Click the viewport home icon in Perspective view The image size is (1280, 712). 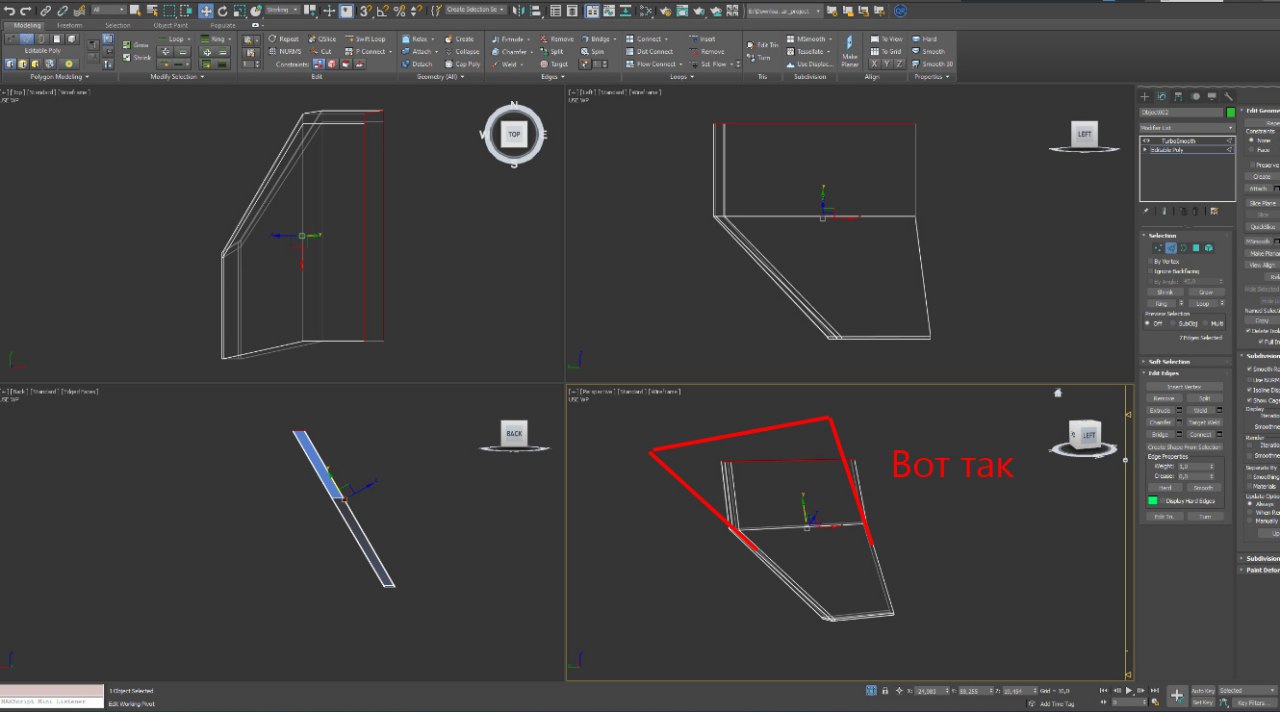pos(1058,393)
